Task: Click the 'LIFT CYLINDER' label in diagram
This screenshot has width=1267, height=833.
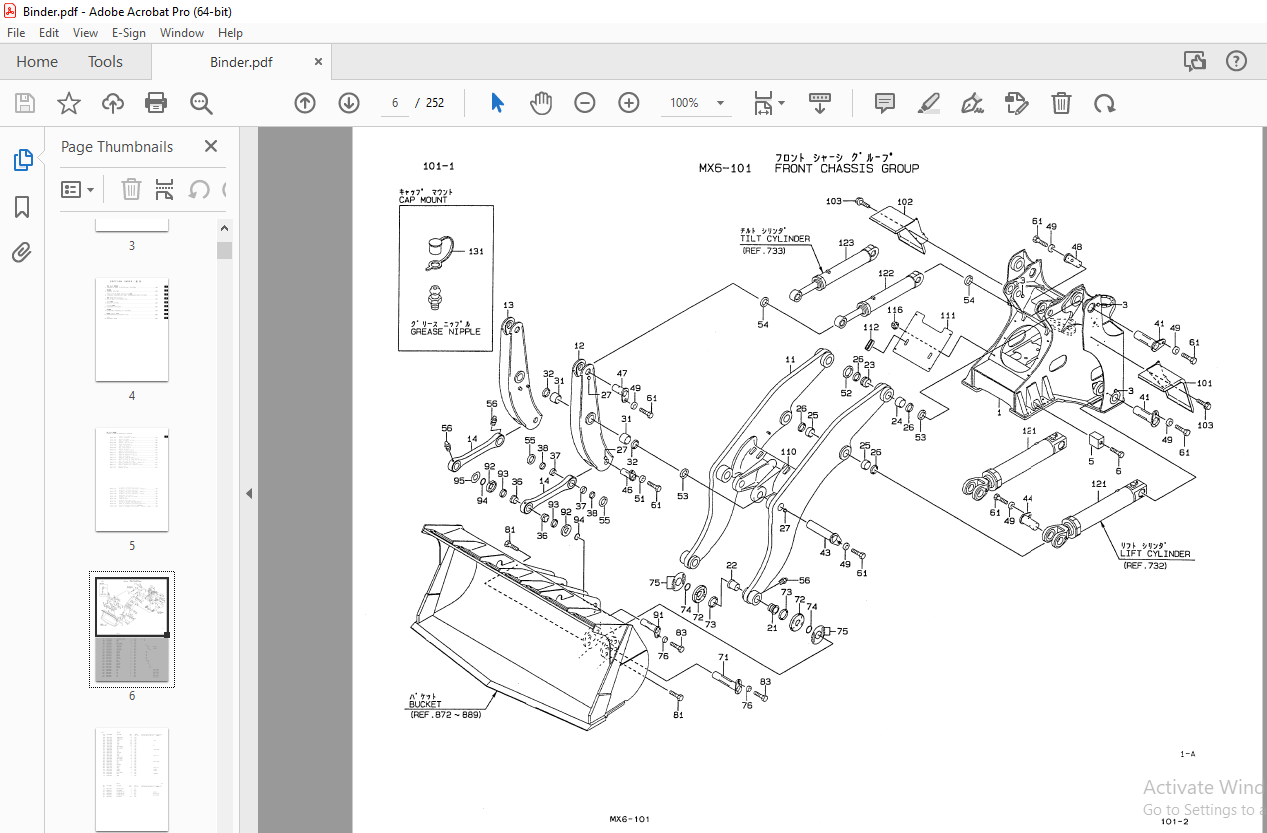Action: [x=1155, y=553]
